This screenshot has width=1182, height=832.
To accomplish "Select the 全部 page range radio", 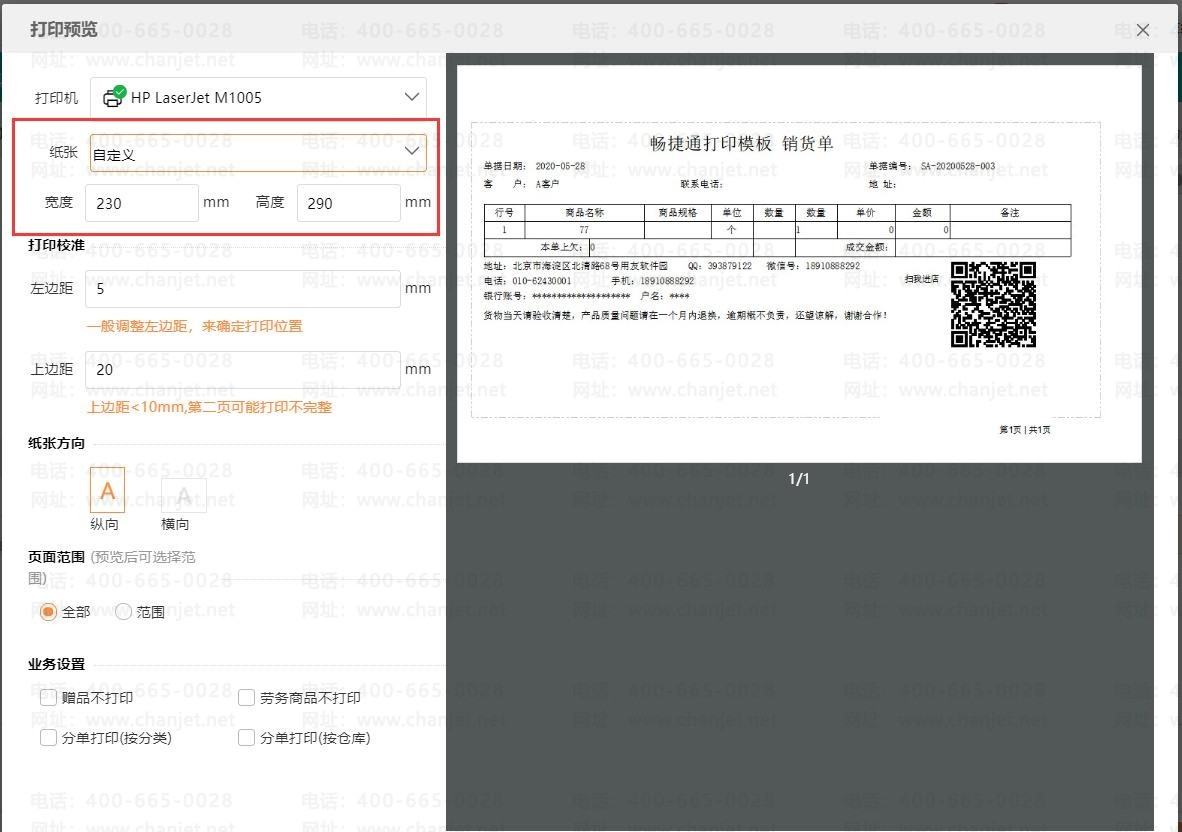I will click(x=48, y=612).
